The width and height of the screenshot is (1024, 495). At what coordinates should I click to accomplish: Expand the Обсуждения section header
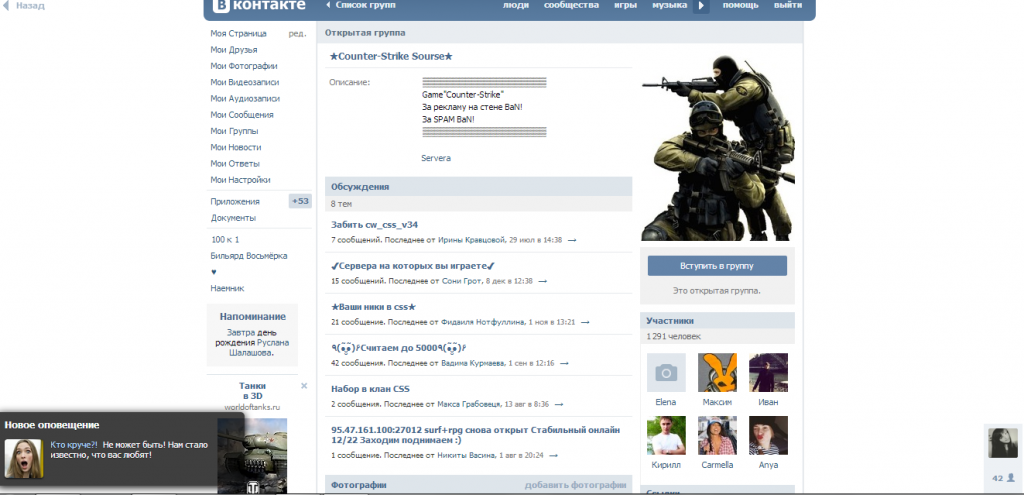coord(361,187)
